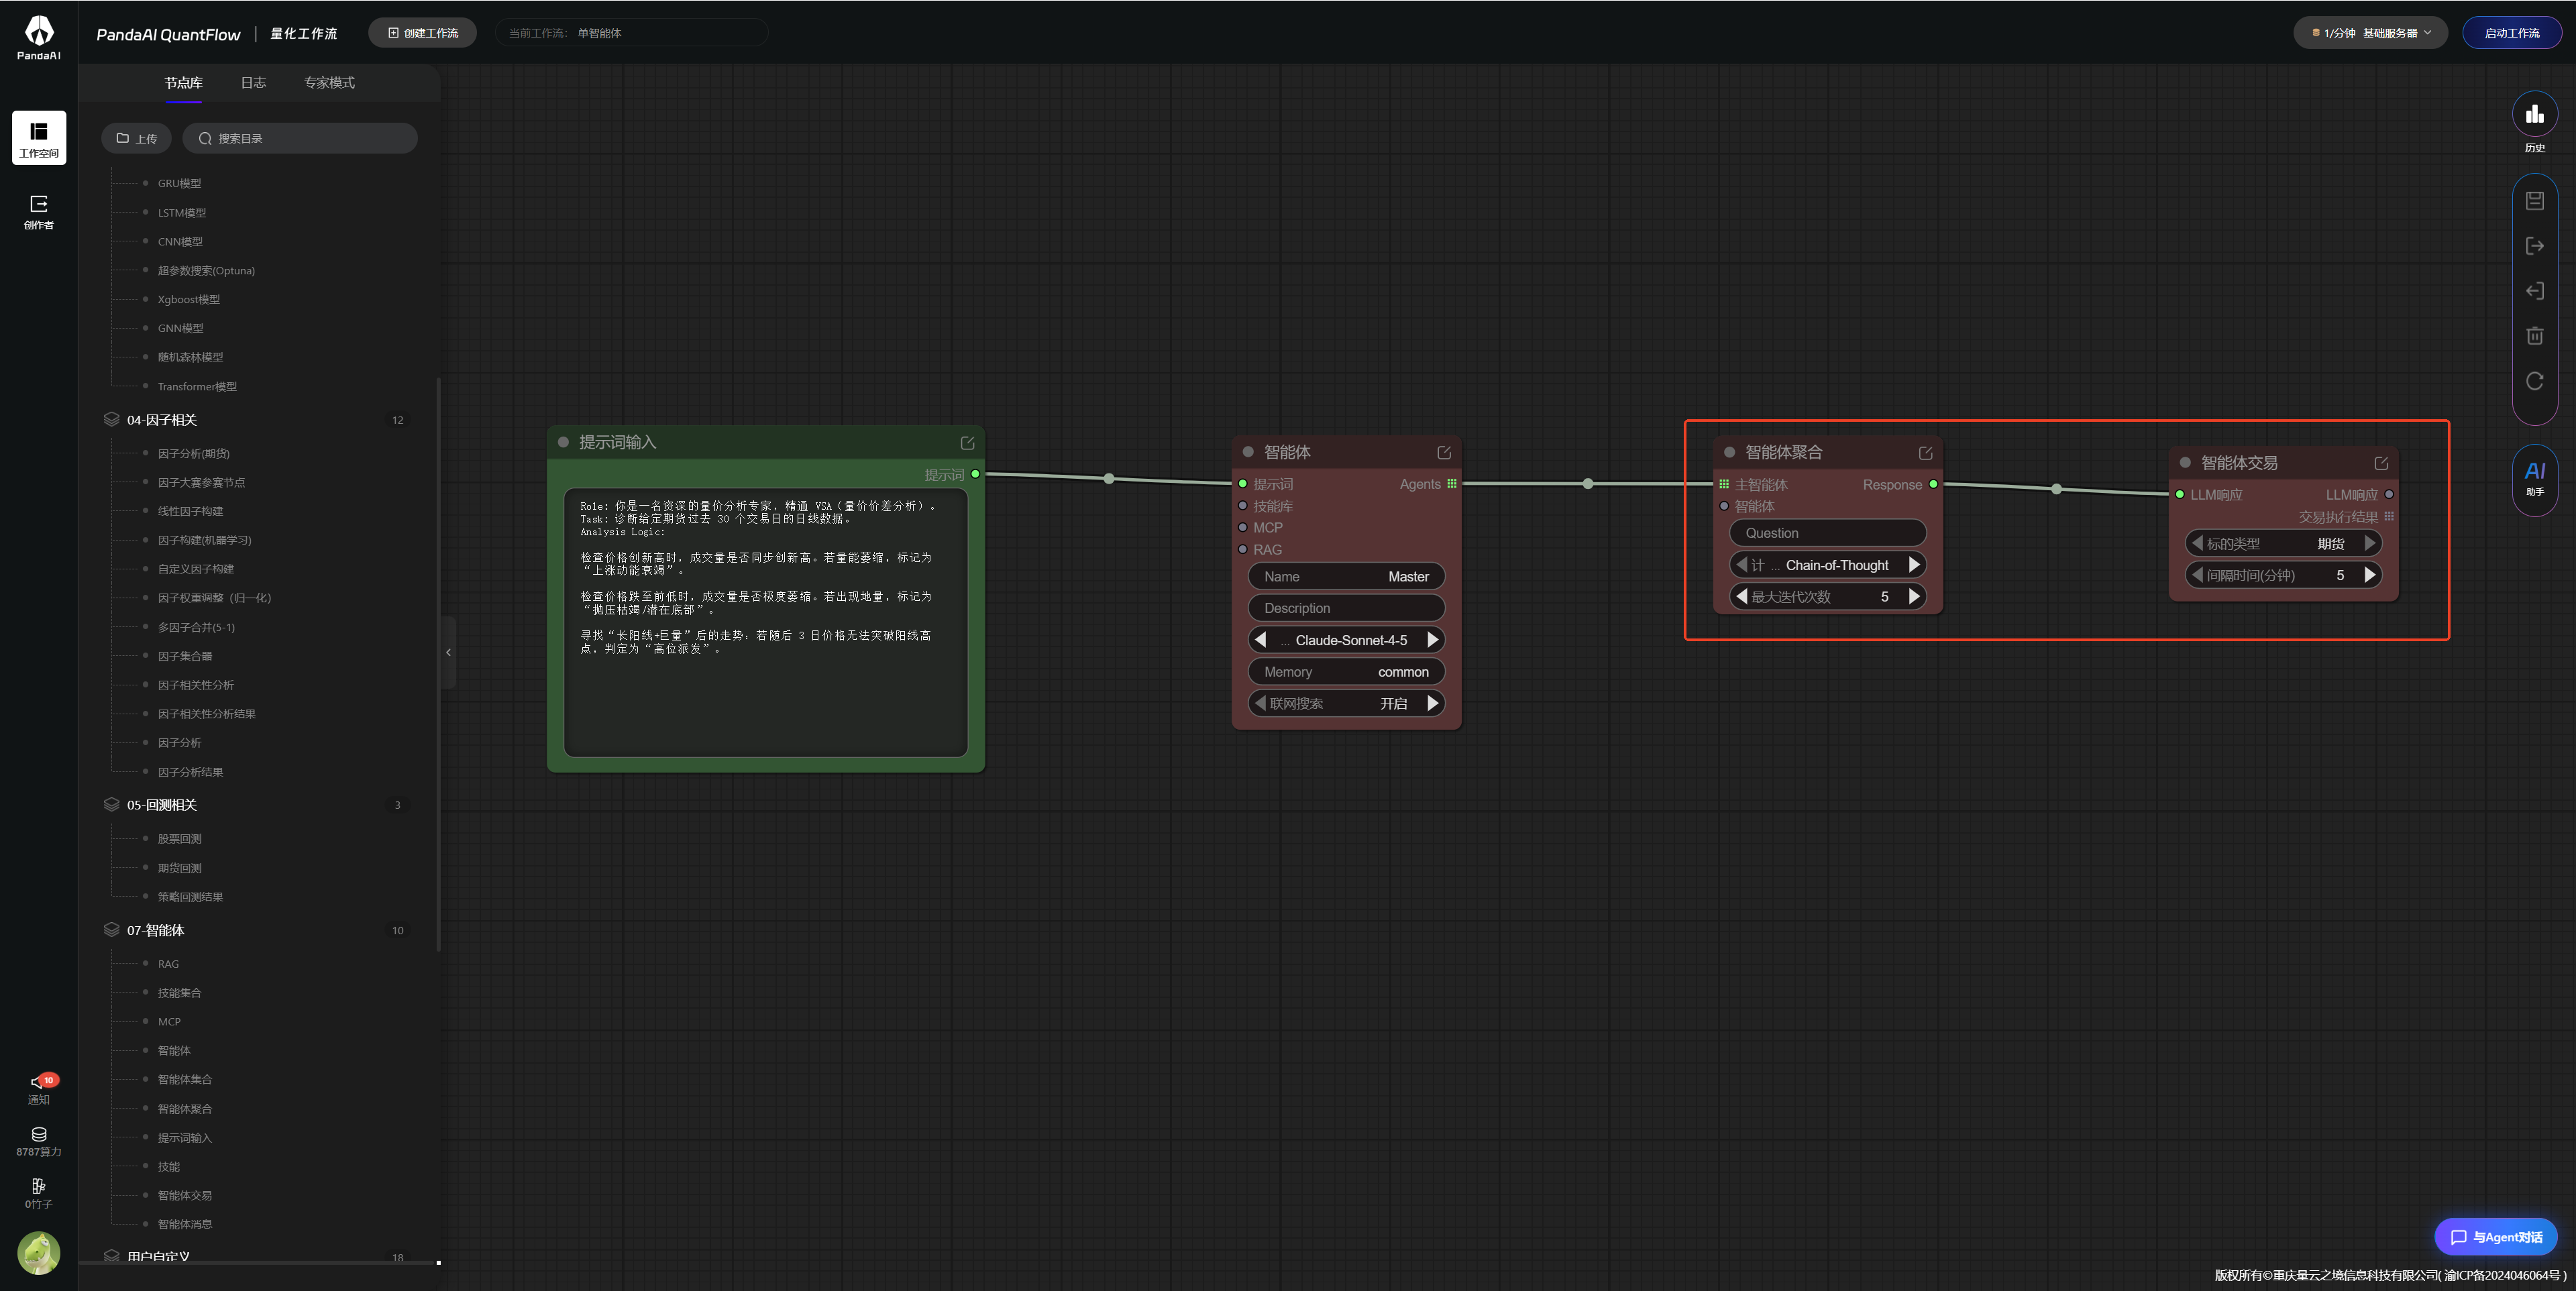Screen dimensions: 2576x1291
Task: Click the trash delete icon
Action: pos(2534,336)
